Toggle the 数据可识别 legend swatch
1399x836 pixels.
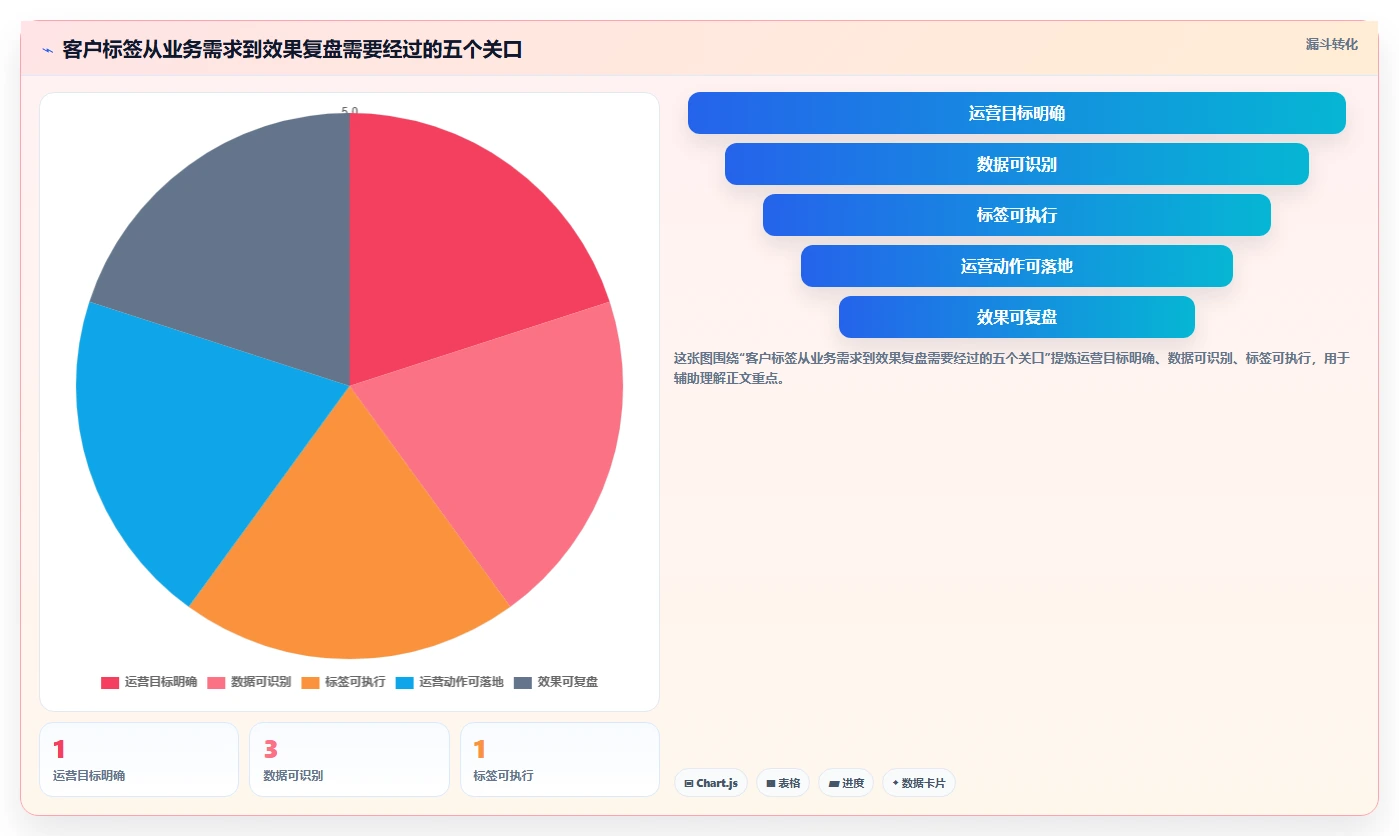[x=216, y=682]
